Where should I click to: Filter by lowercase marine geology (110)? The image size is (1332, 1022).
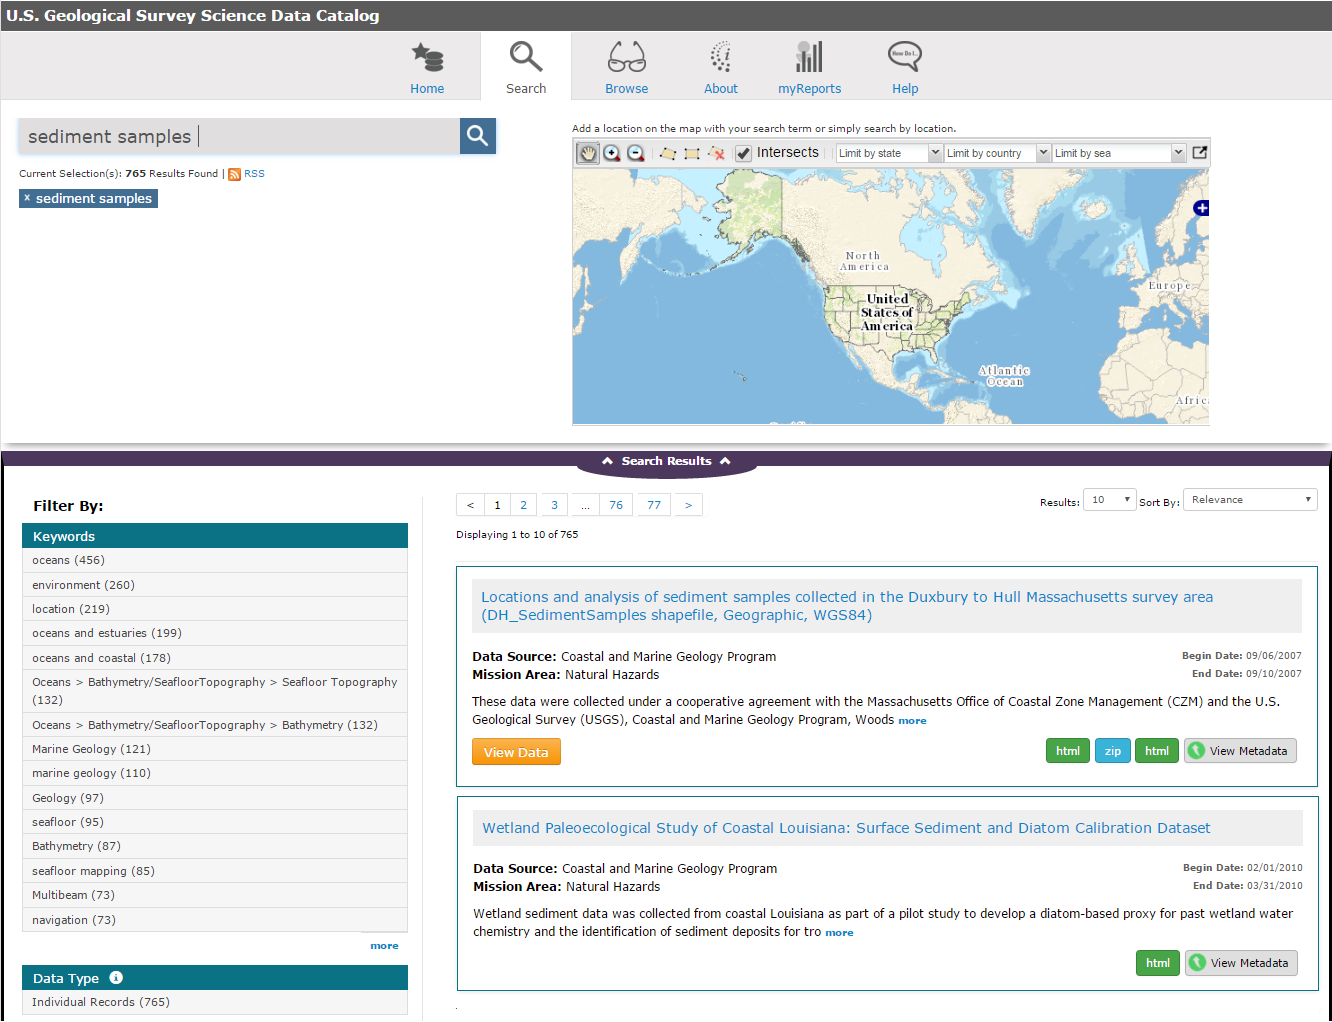[x=215, y=773]
